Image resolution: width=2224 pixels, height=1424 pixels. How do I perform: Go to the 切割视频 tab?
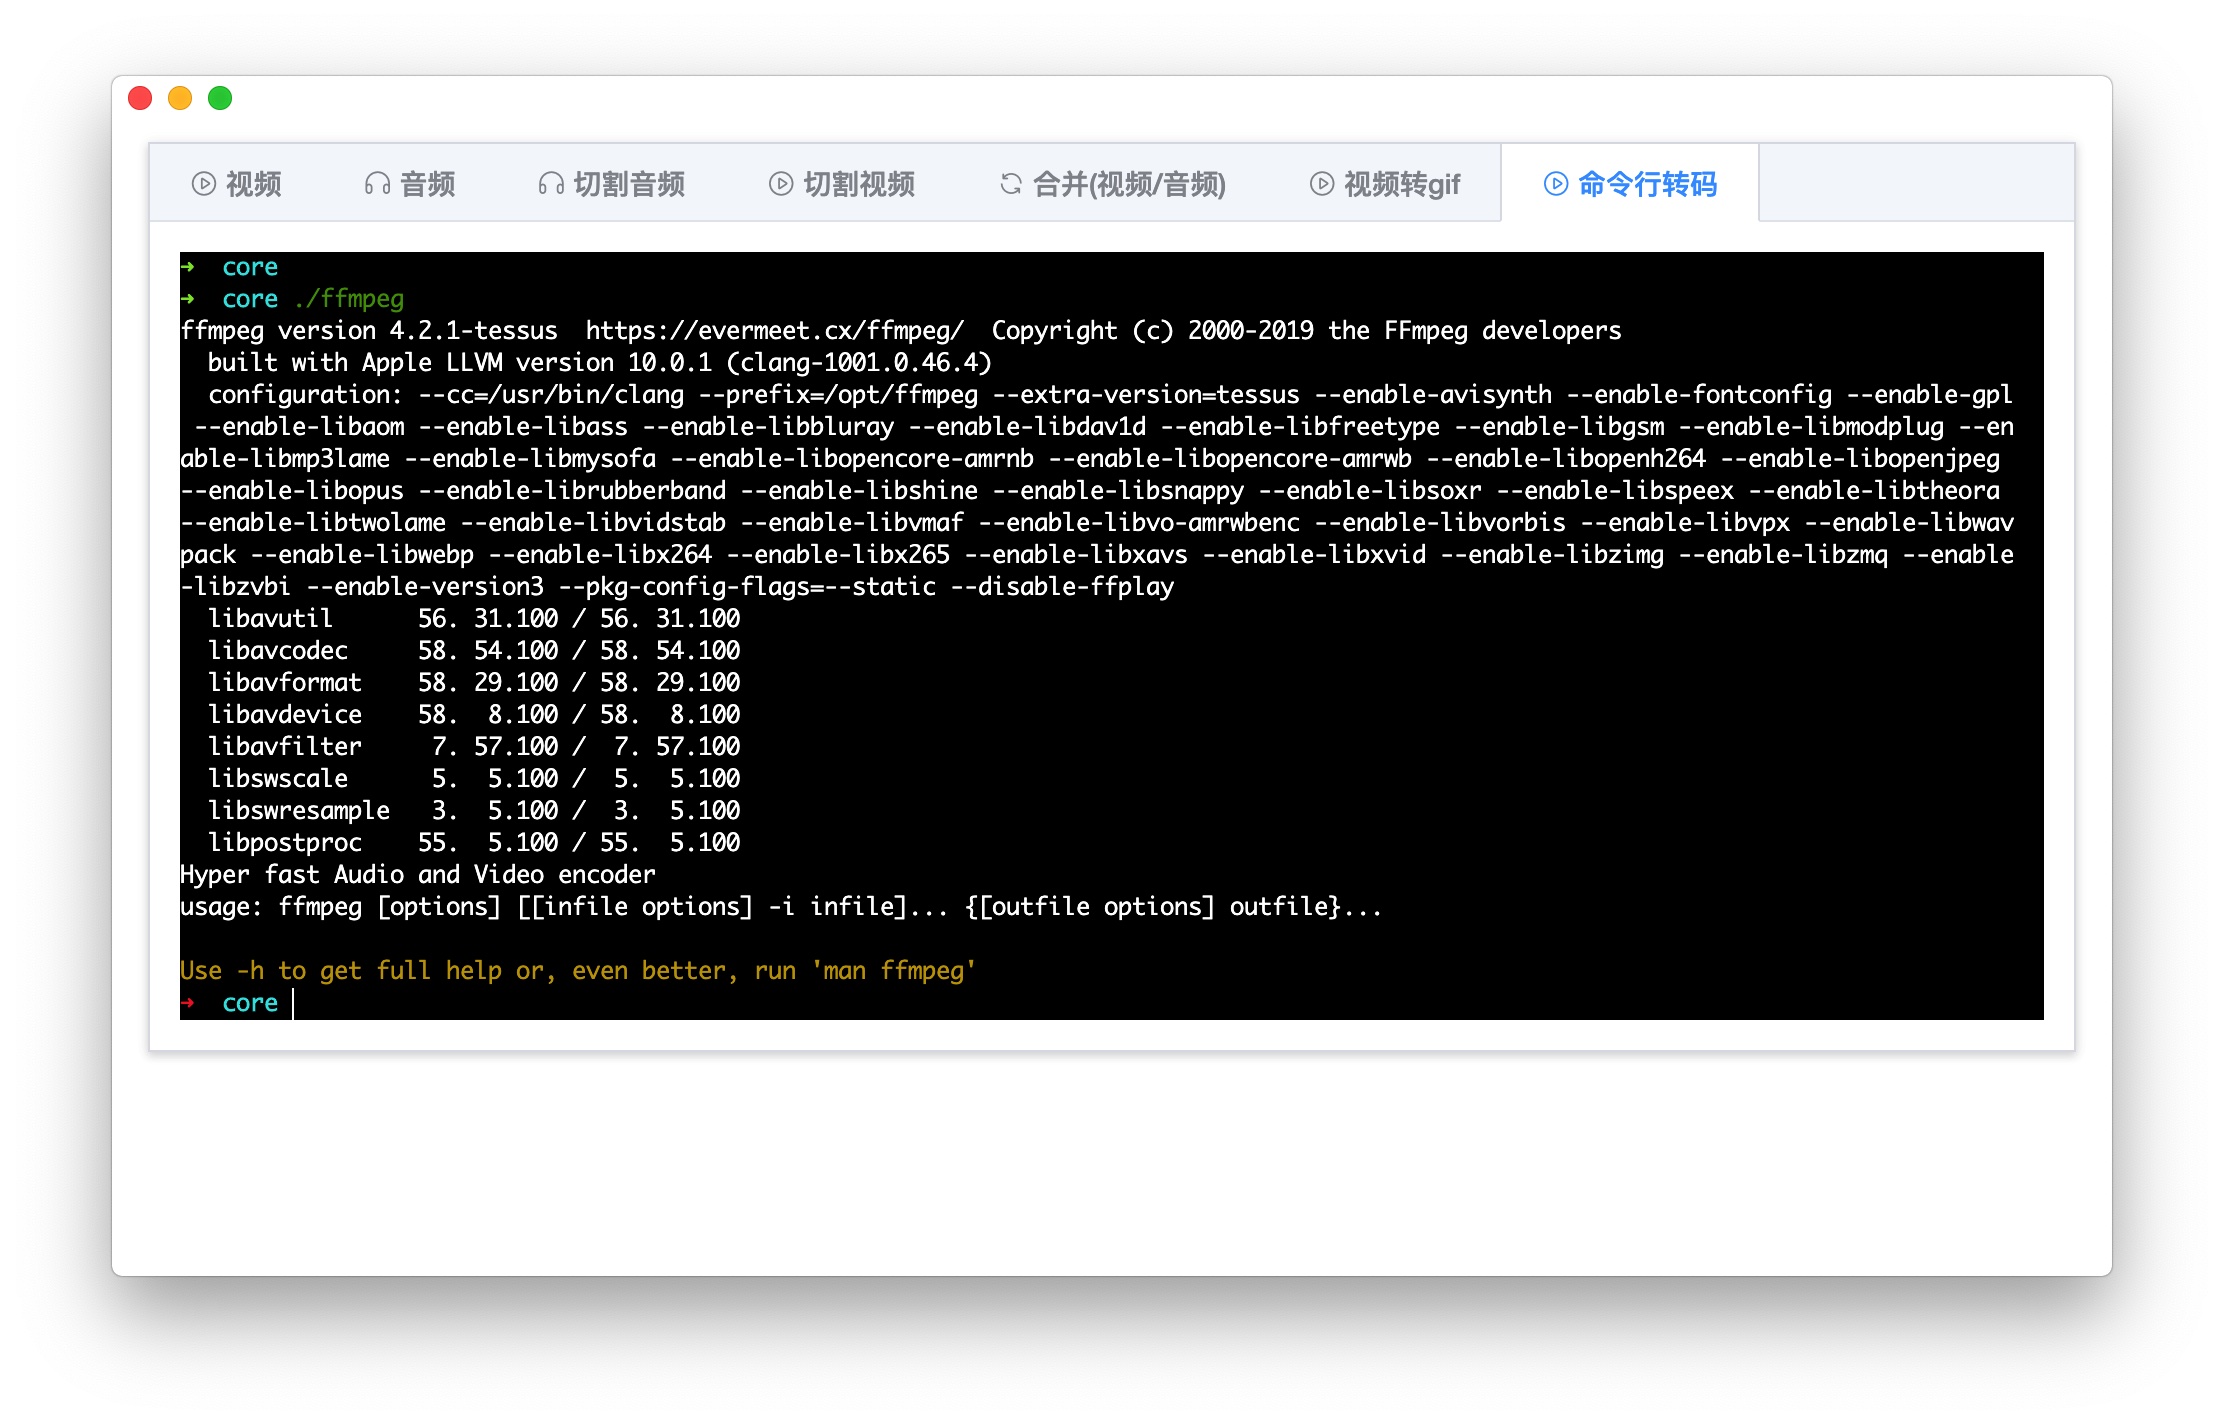859,184
